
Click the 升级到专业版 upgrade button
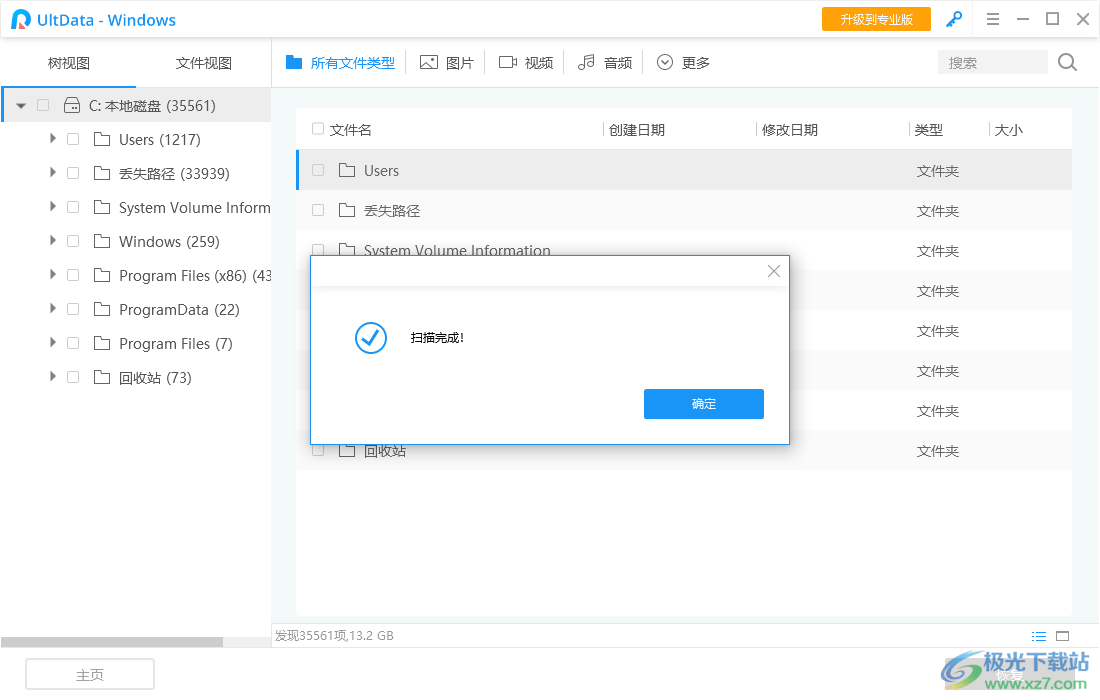(876, 19)
